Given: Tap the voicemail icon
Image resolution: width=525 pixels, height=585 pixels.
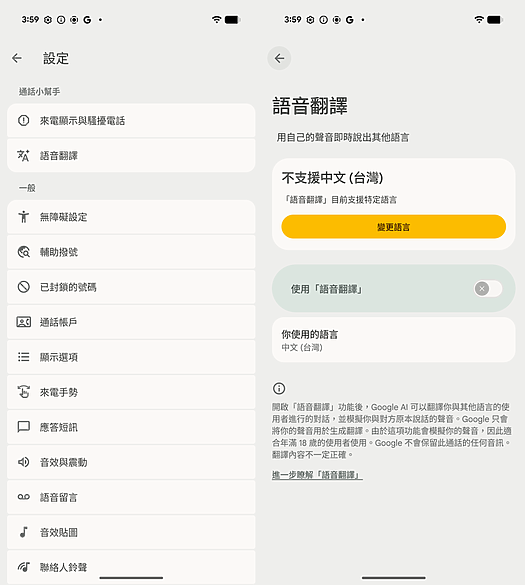Looking at the screenshot, I should click(x=24, y=497).
